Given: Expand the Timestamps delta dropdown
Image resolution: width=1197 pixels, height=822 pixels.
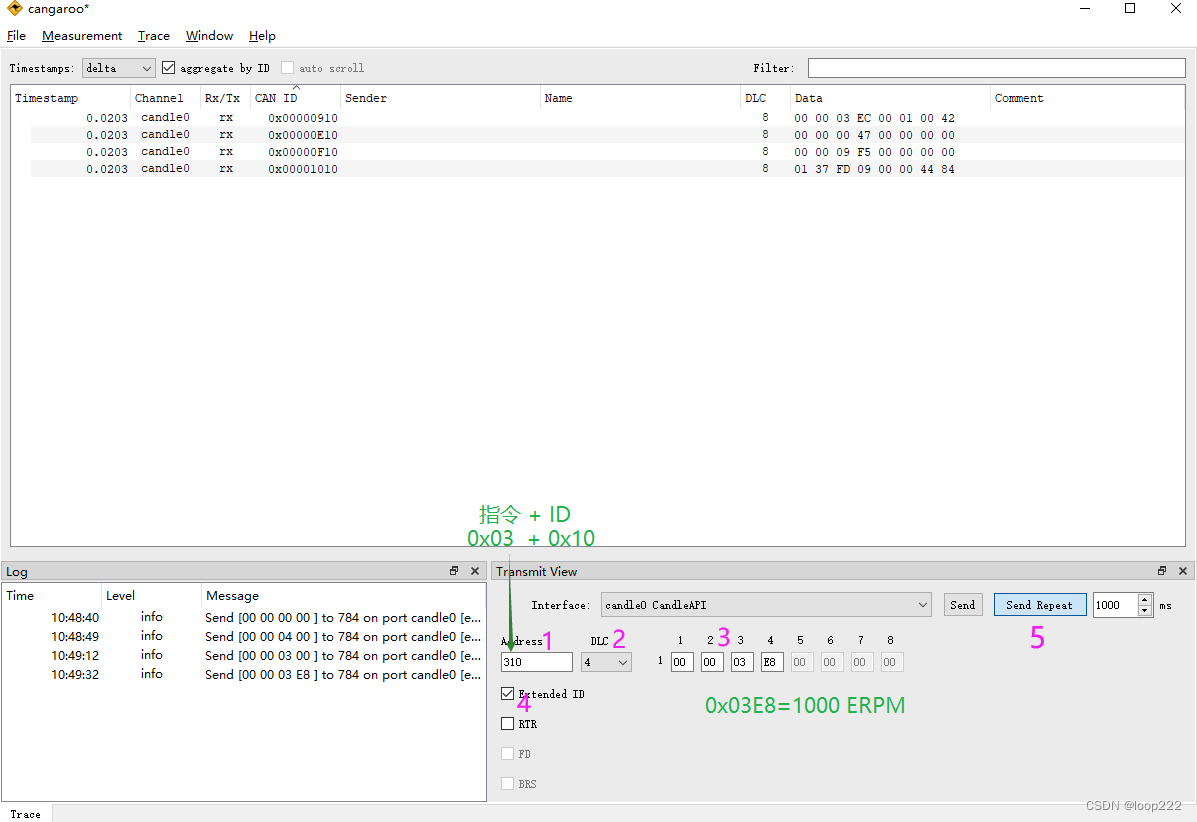Looking at the screenshot, I should coord(118,68).
